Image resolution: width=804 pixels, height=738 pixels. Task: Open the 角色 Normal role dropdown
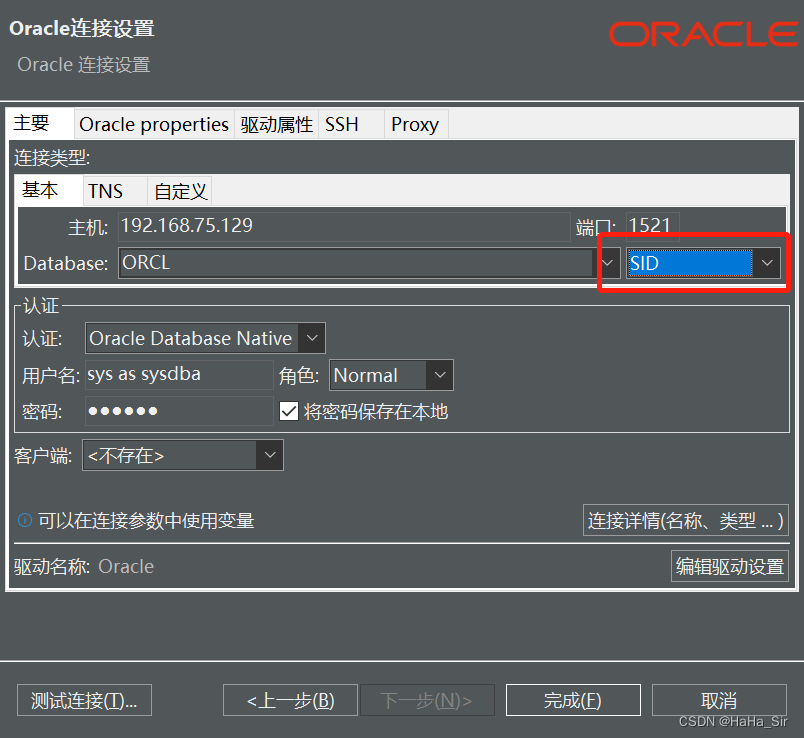coord(391,375)
